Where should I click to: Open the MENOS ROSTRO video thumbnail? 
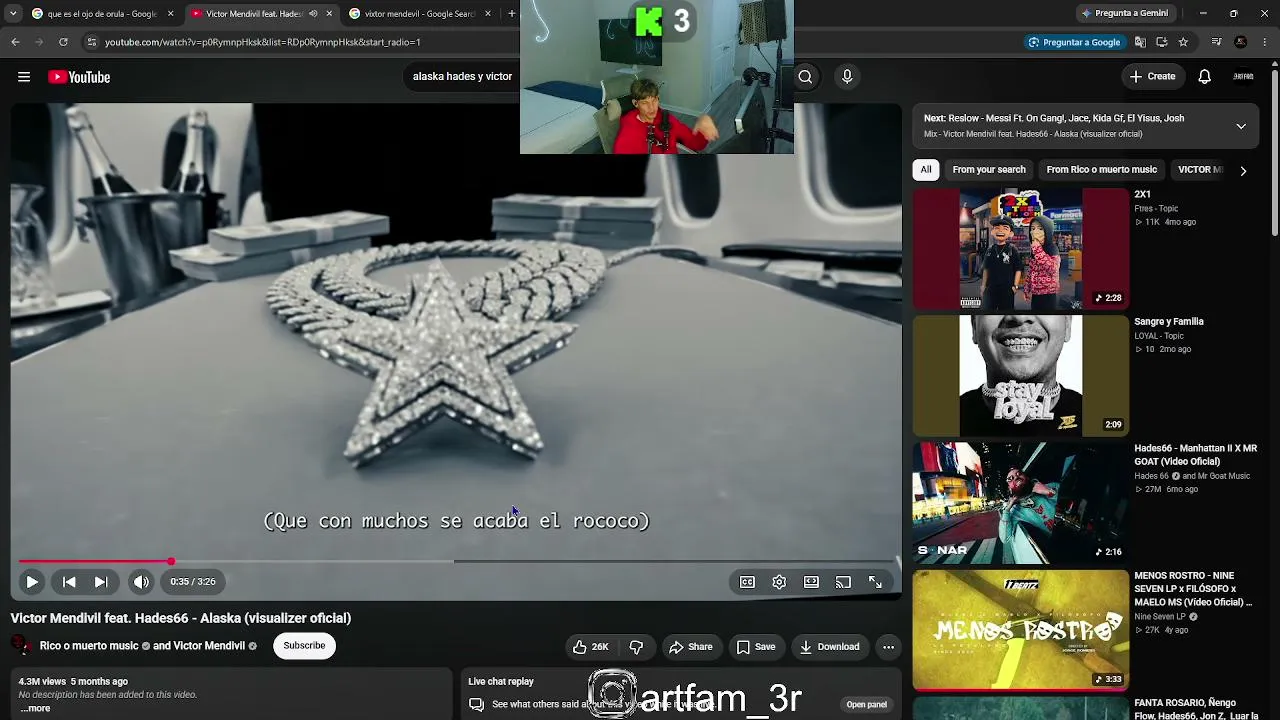(x=1020, y=630)
